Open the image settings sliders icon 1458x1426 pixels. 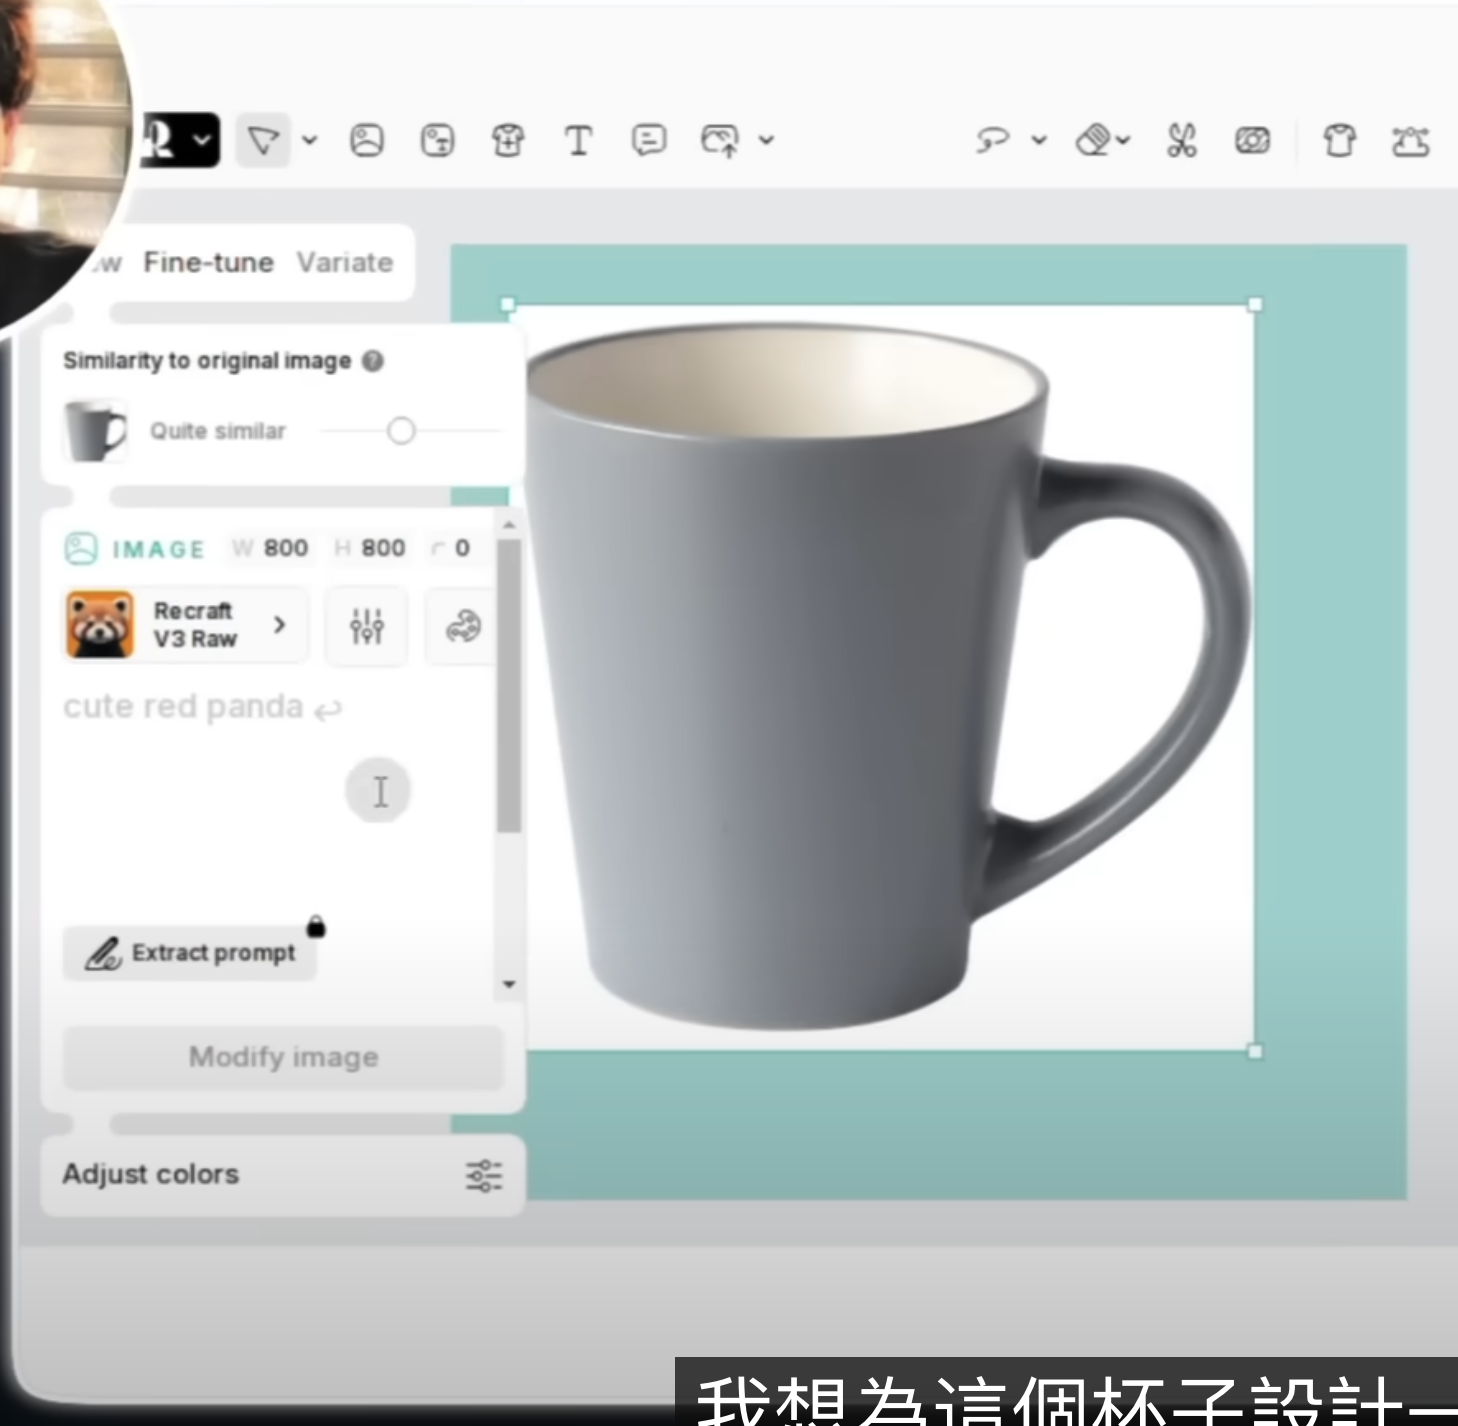pyautogui.click(x=366, y=627)
